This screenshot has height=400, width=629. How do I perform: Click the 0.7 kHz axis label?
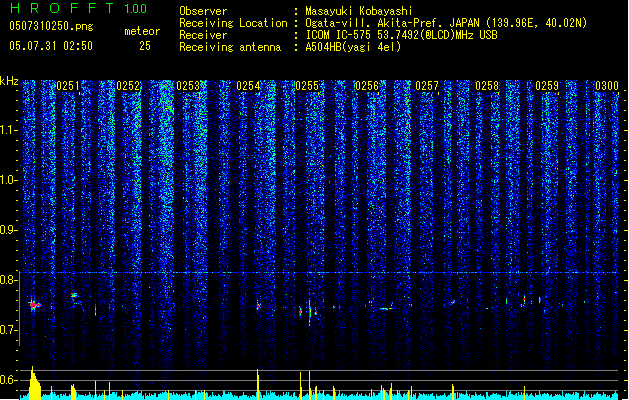9,330
